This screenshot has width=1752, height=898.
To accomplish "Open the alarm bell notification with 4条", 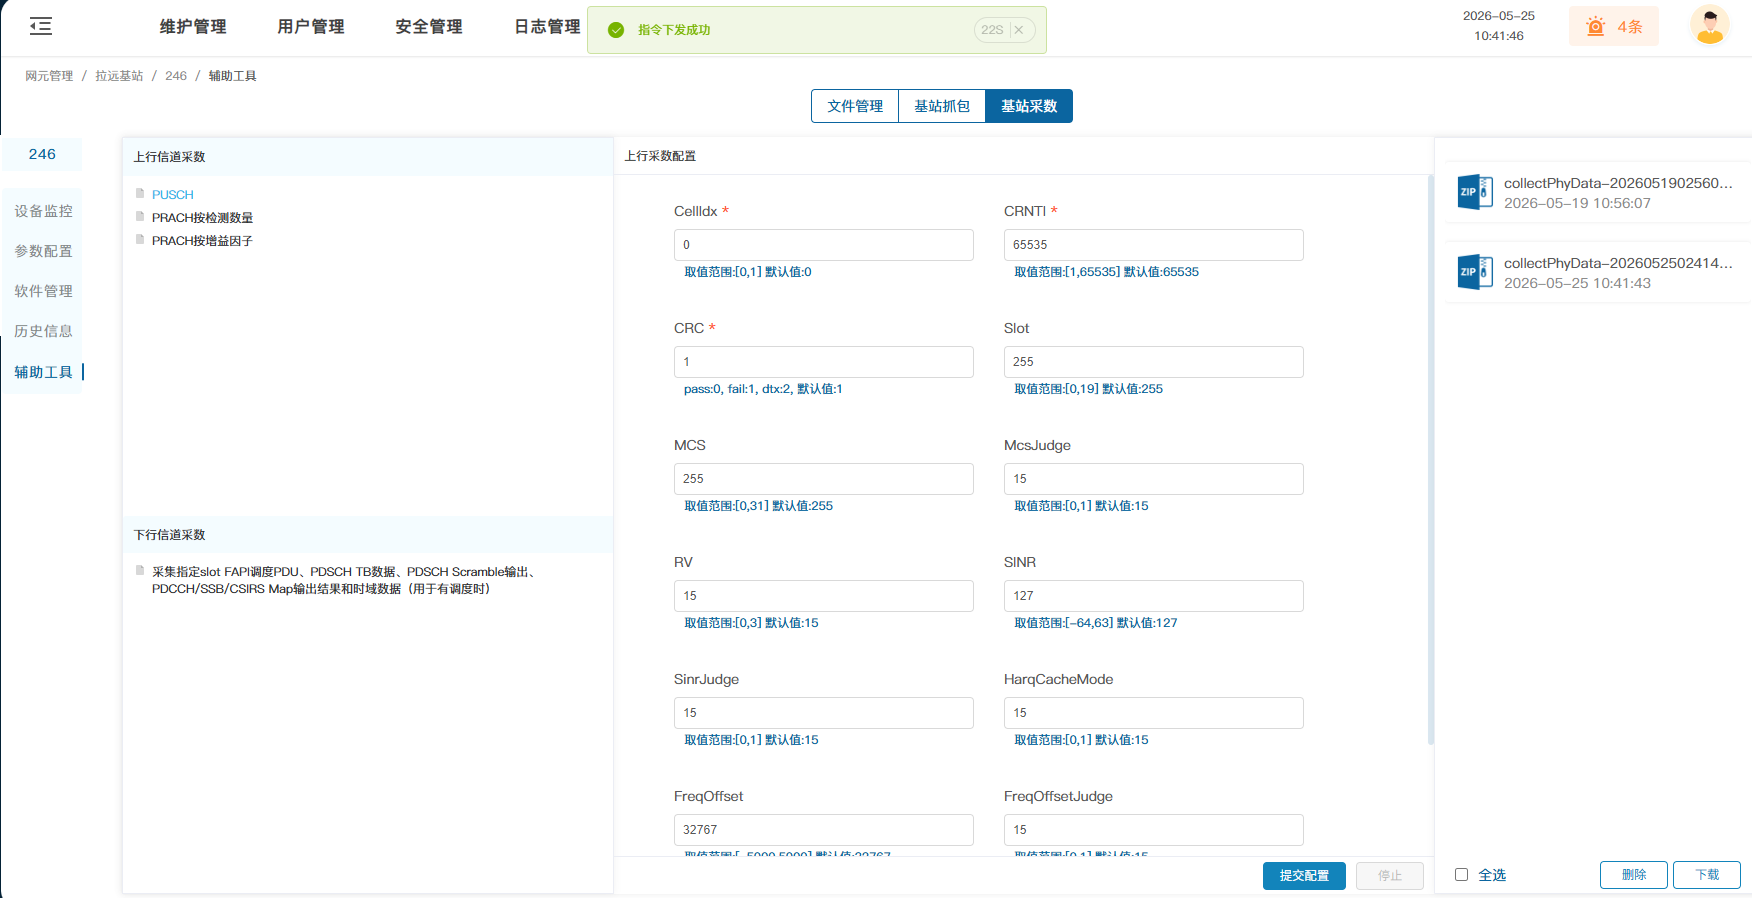I will [x=1613, y=26].
